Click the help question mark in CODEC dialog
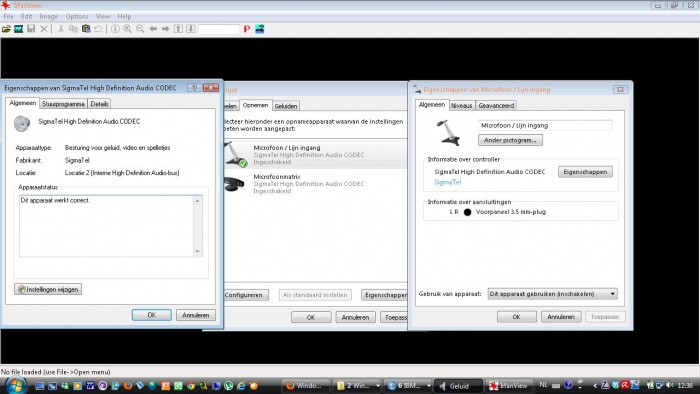 194,87
